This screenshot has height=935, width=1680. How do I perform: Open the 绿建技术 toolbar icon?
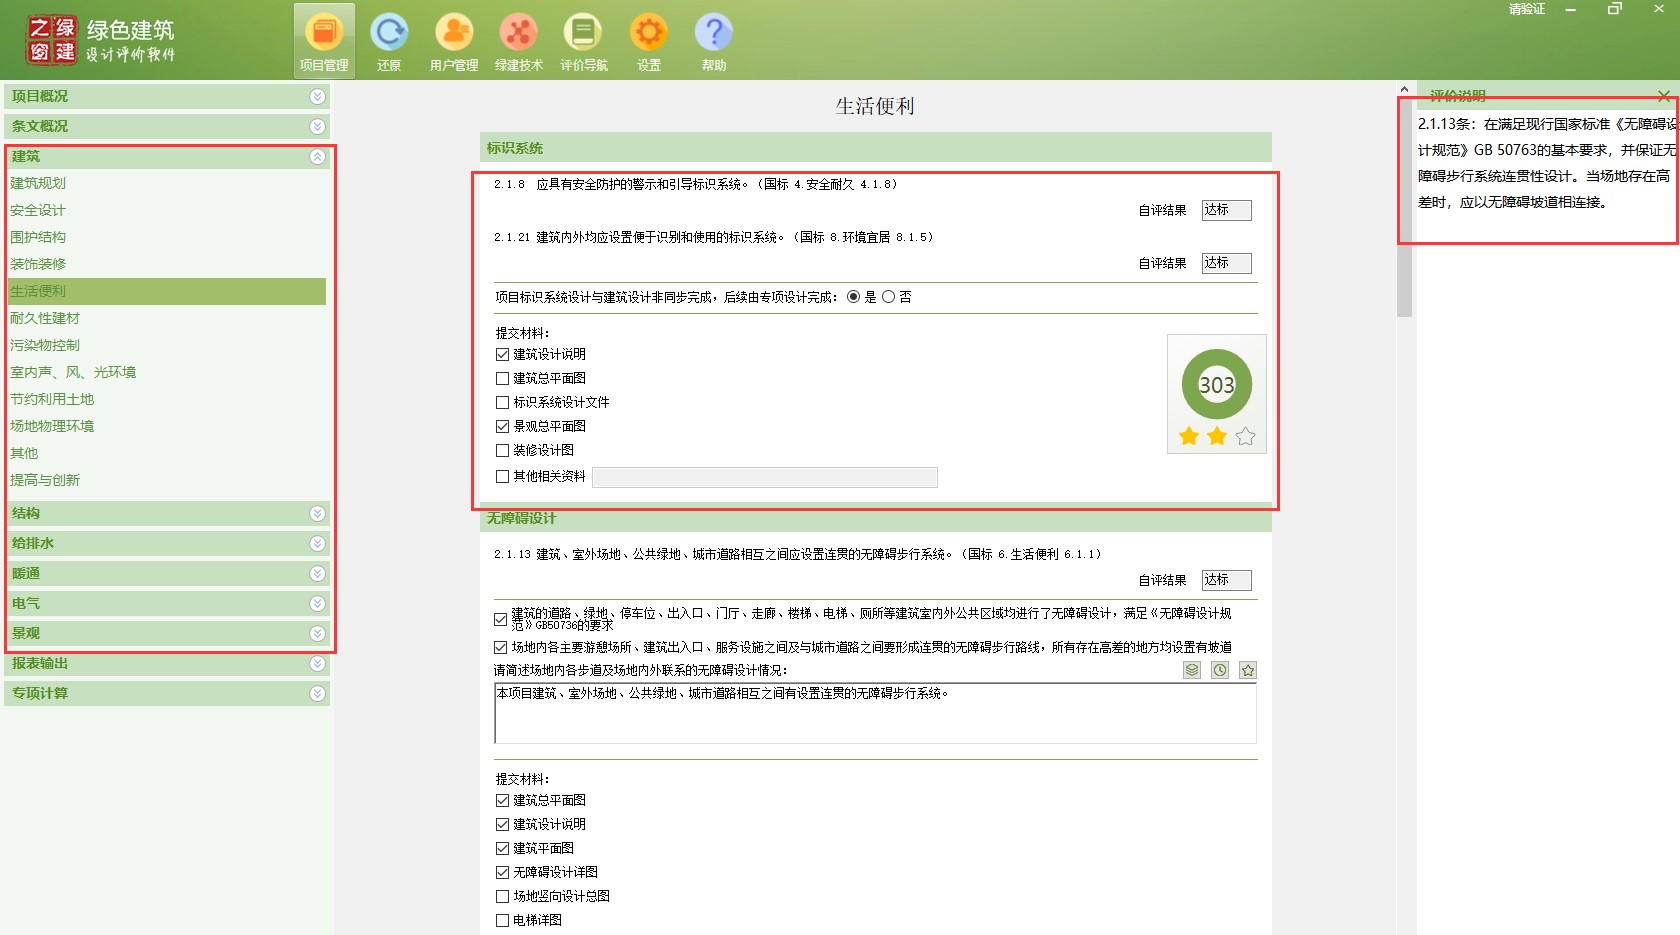pyautogui.click(x=519, y=41)
